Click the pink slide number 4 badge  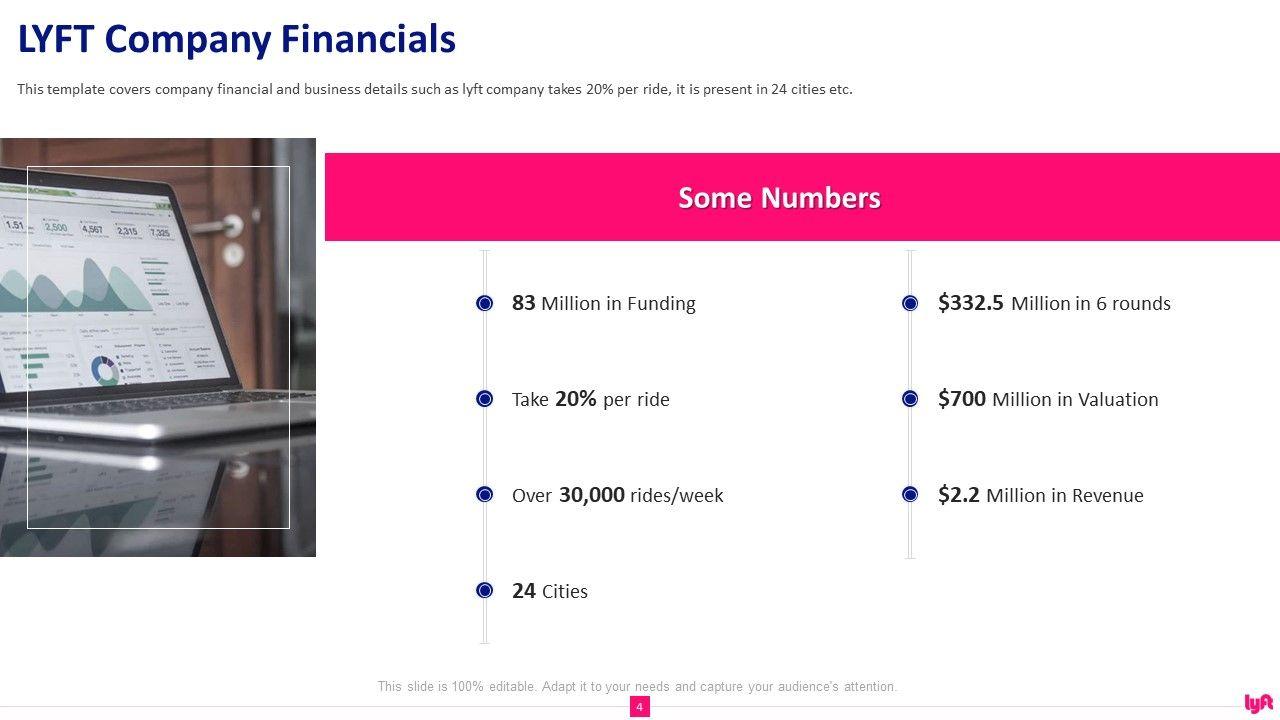(x=640, y=707)
